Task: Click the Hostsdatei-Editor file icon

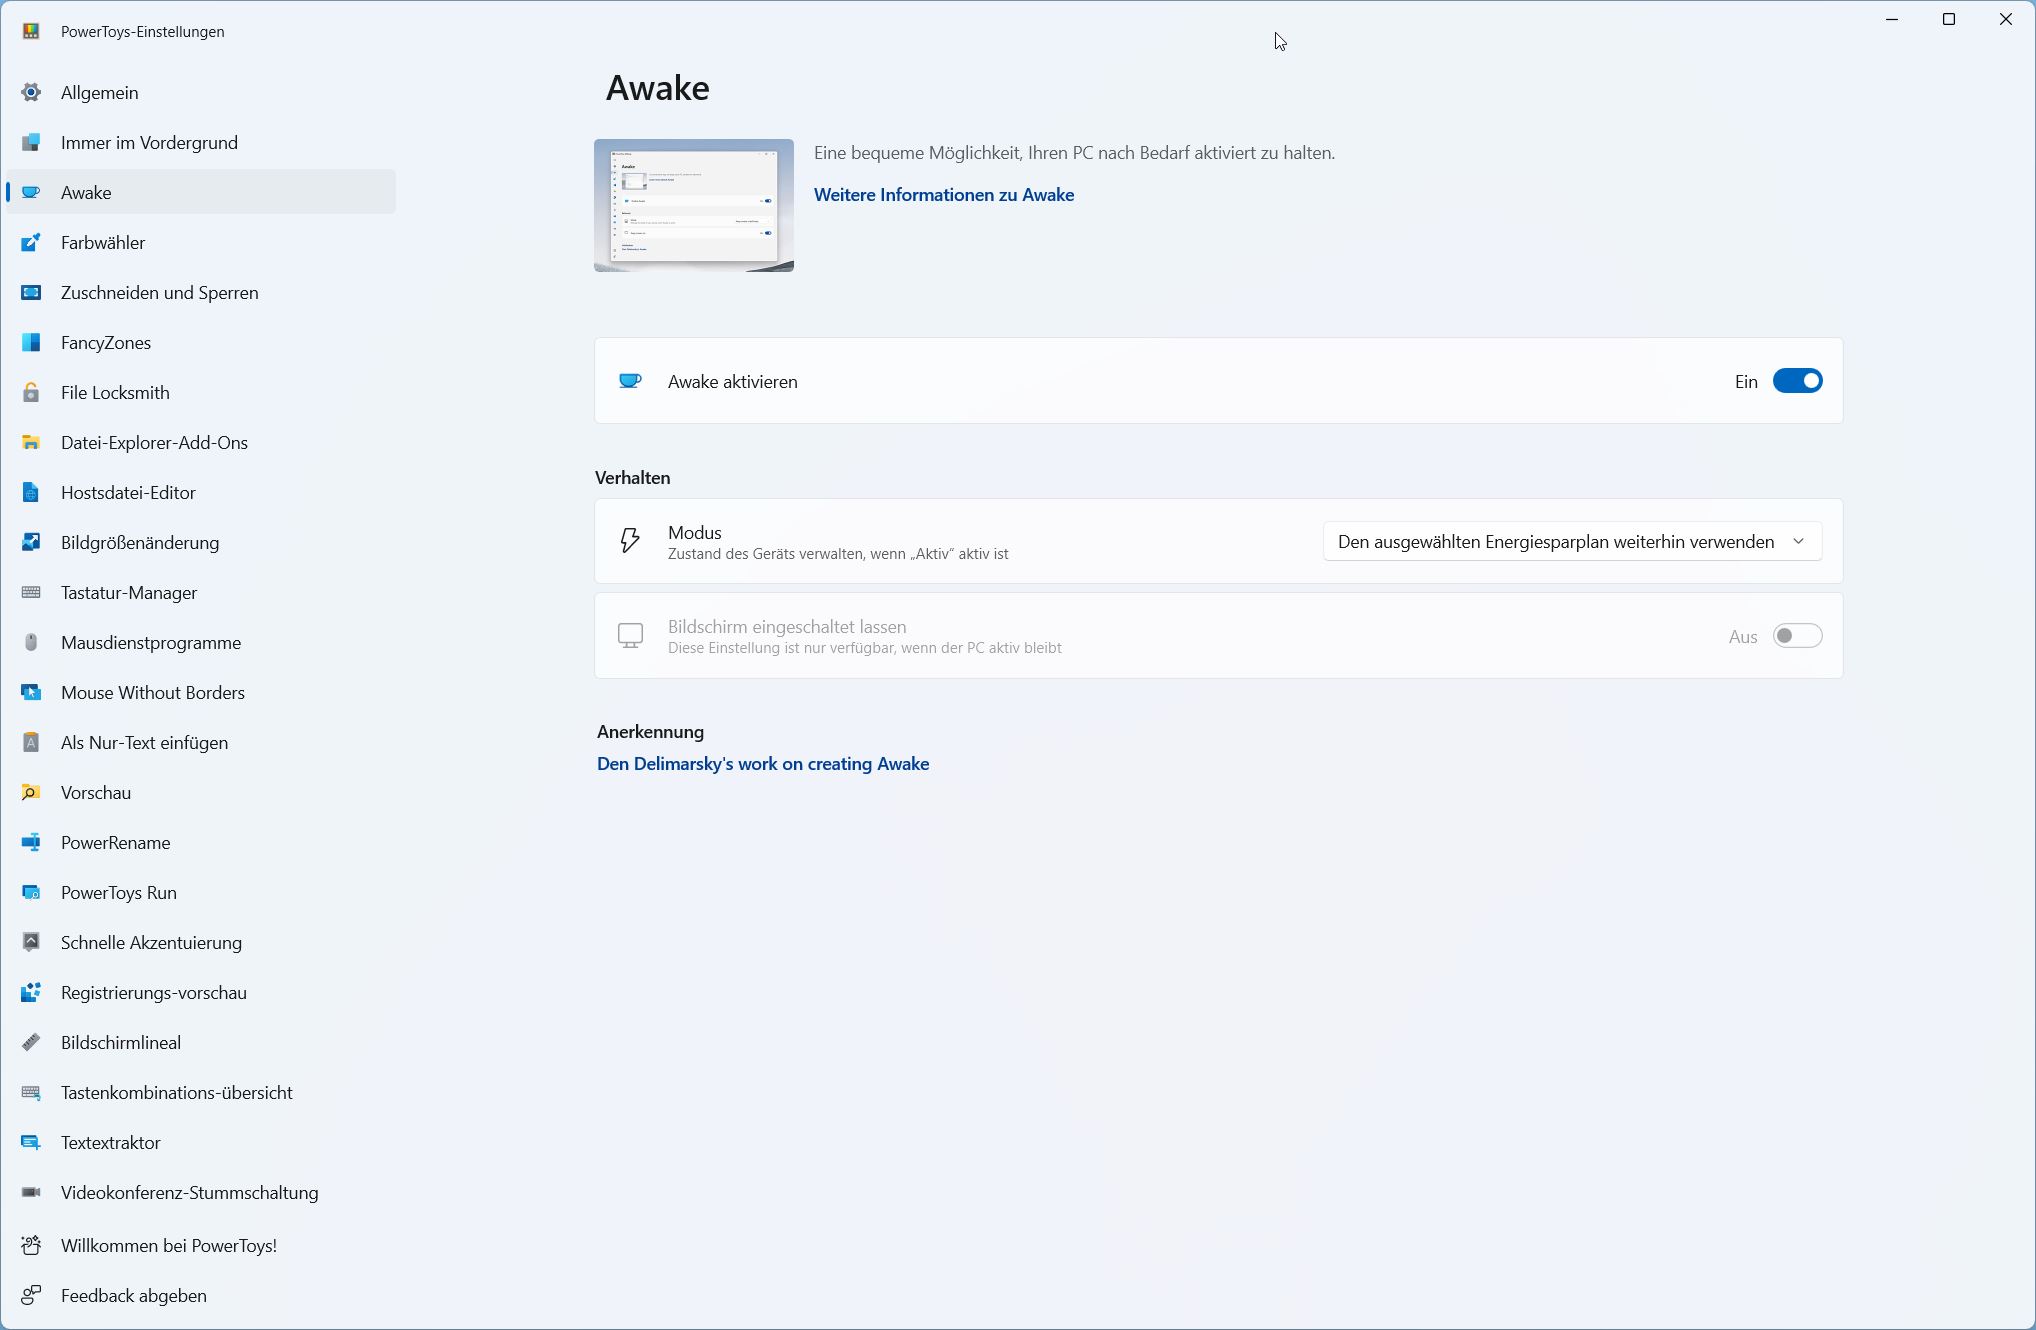Action: (x=31, y=493)
